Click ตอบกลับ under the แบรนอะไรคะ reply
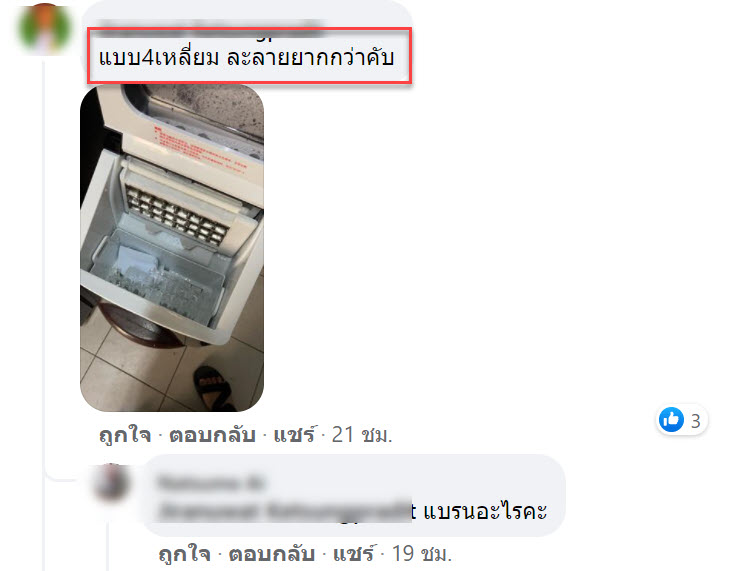 [x=271, y=554]
